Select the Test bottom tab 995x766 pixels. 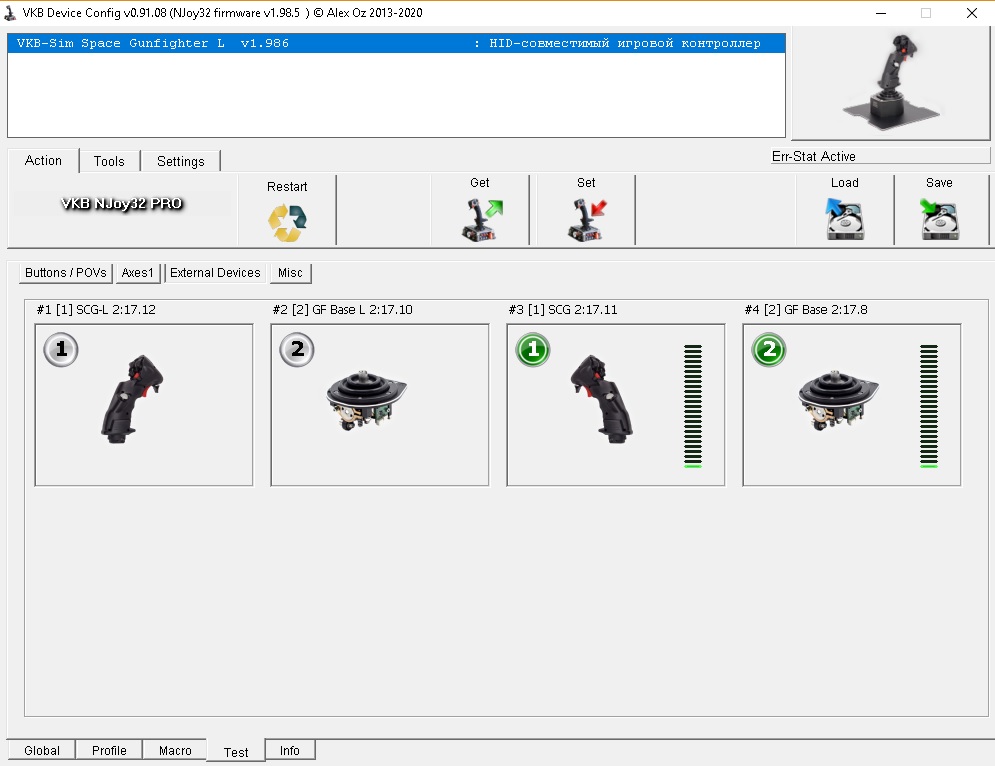pos(236,751)
